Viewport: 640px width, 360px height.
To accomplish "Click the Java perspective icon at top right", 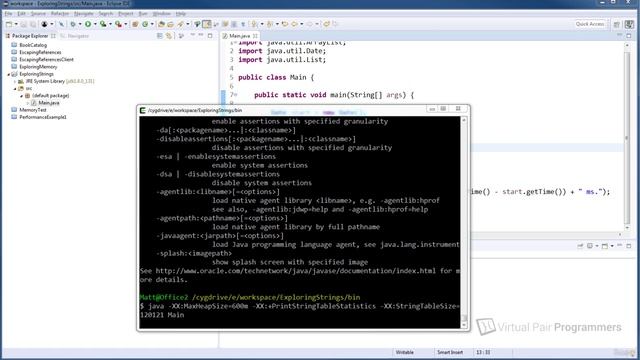I will pyautogui.click(x=629, y=24).
